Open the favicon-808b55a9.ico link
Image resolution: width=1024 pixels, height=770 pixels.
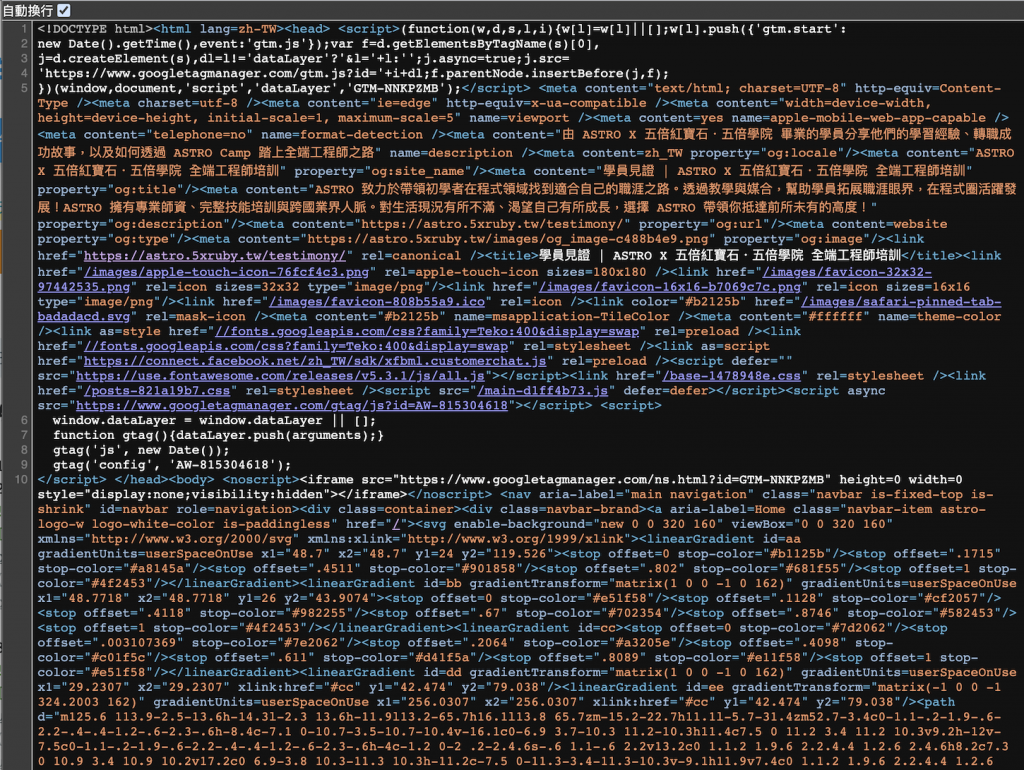pyautogui.click(x=377, y=302)
